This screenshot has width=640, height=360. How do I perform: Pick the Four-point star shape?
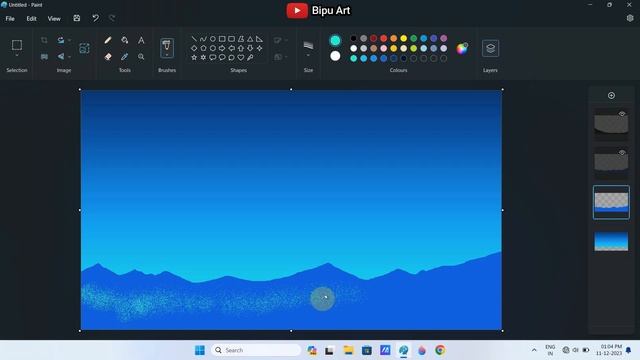click(x=259, y=48)
